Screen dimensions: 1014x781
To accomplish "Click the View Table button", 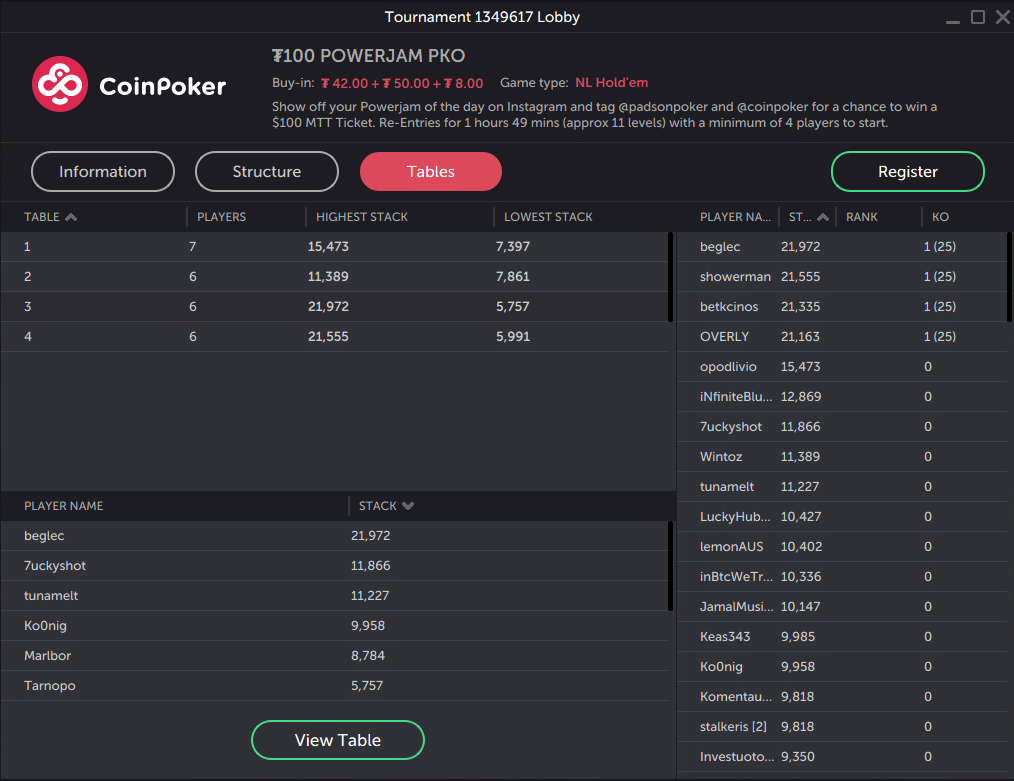I will tap(338, 740).
